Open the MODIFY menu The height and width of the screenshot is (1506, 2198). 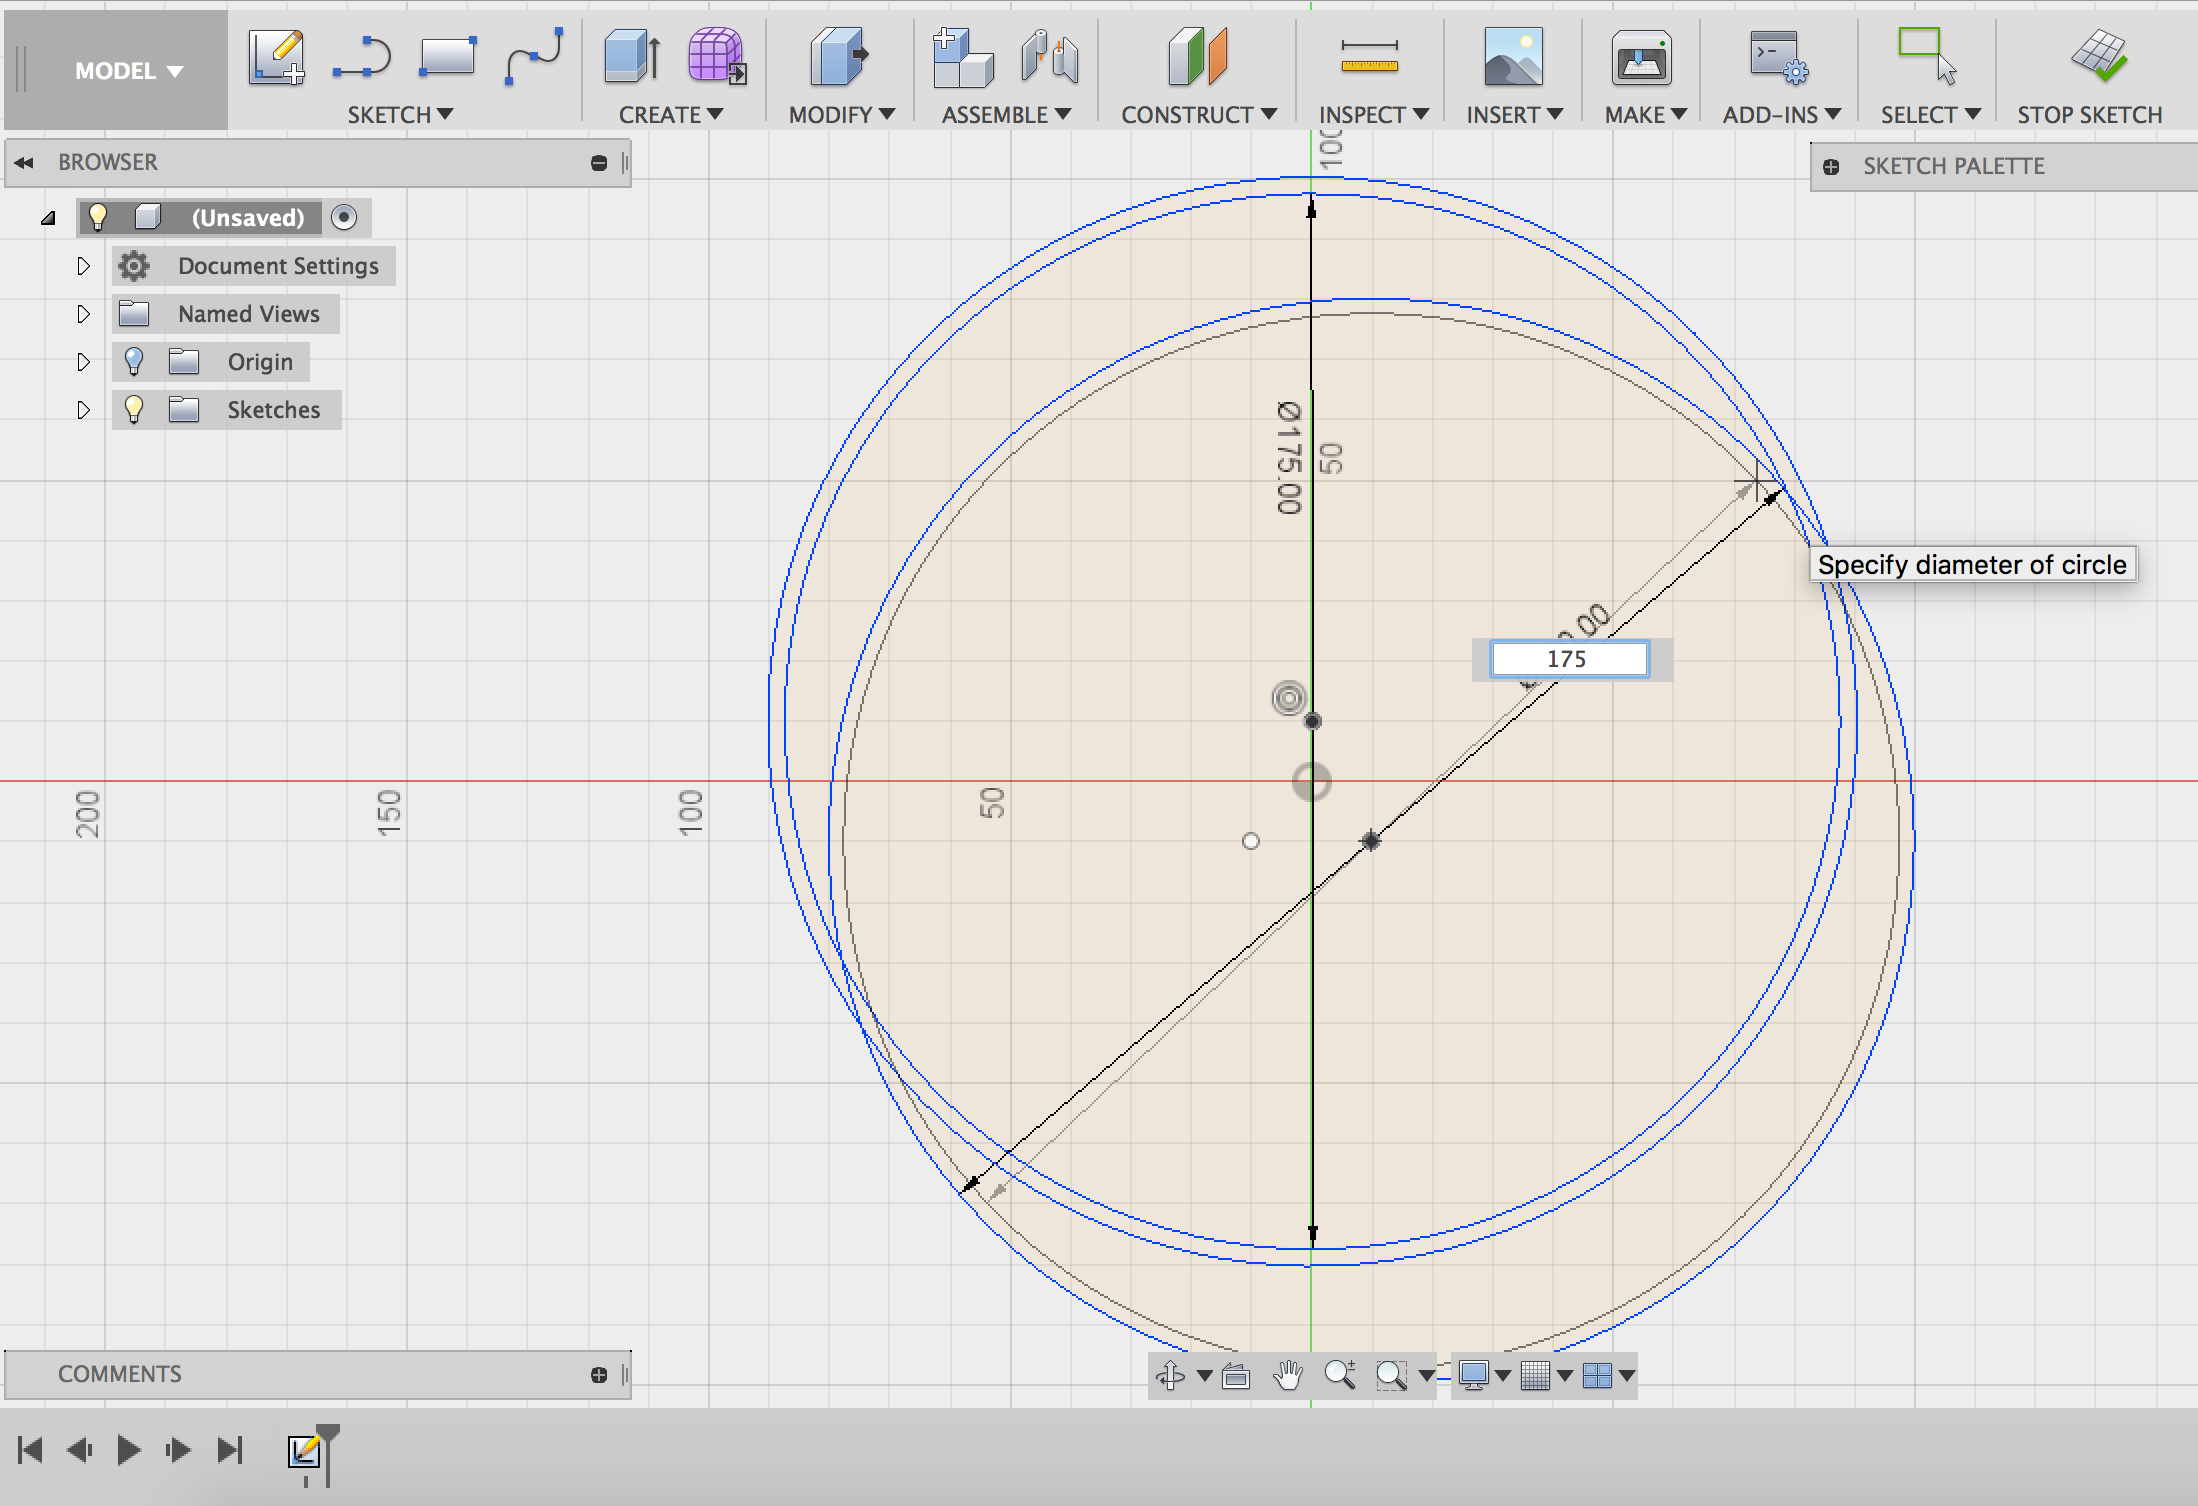coord(841,115)
